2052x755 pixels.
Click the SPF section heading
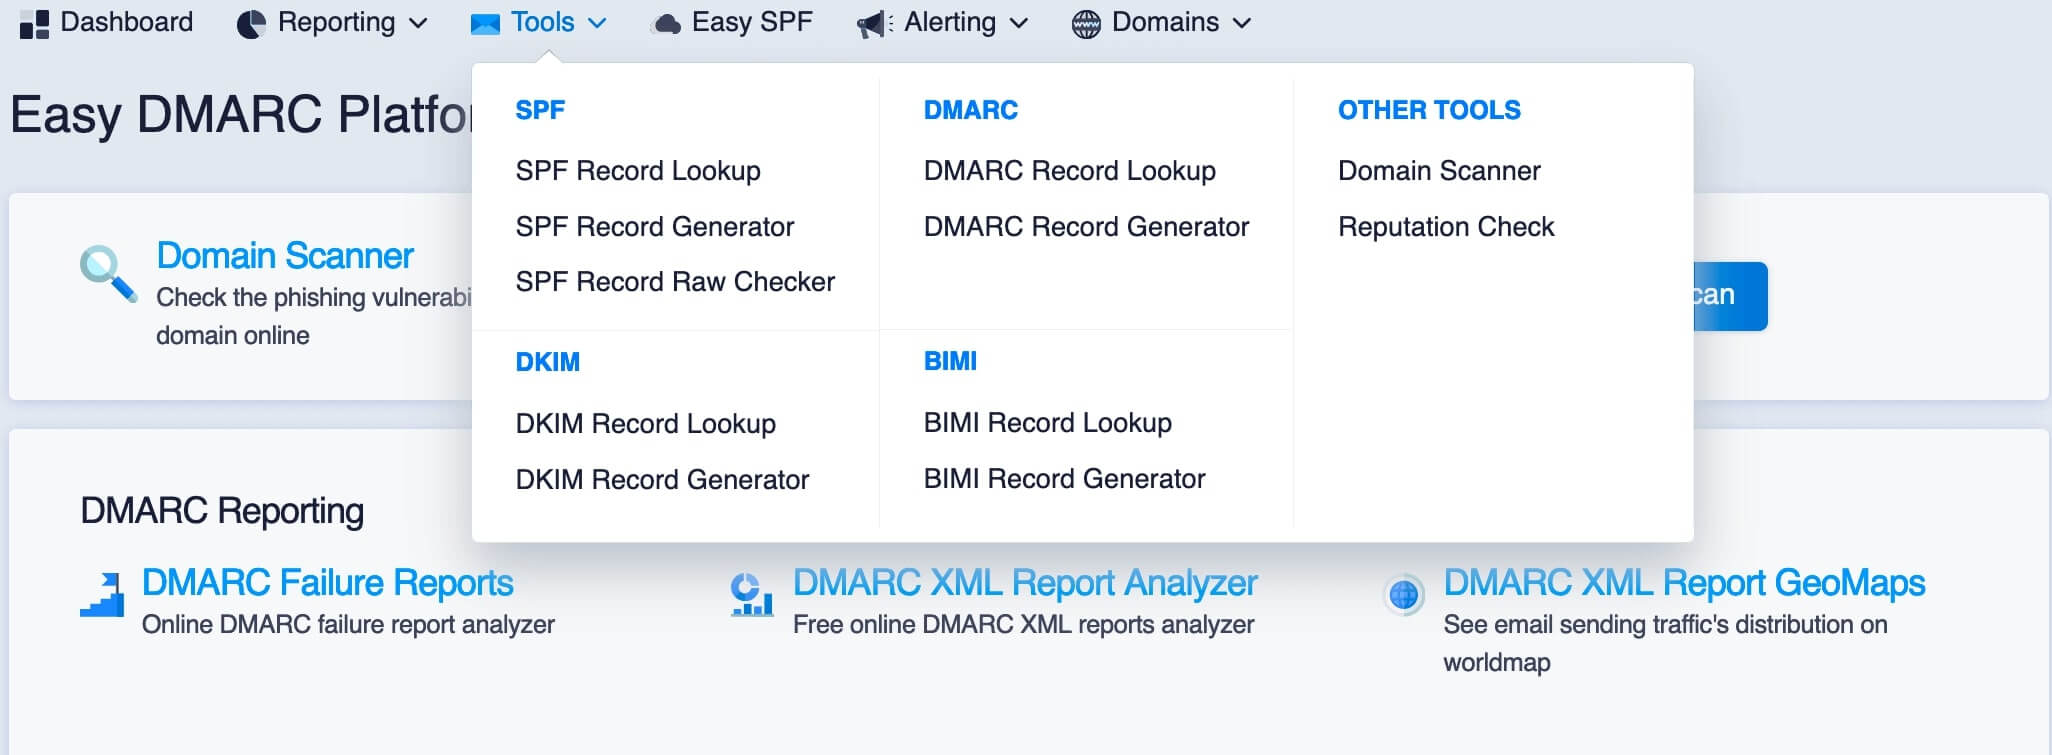[540, 110]
